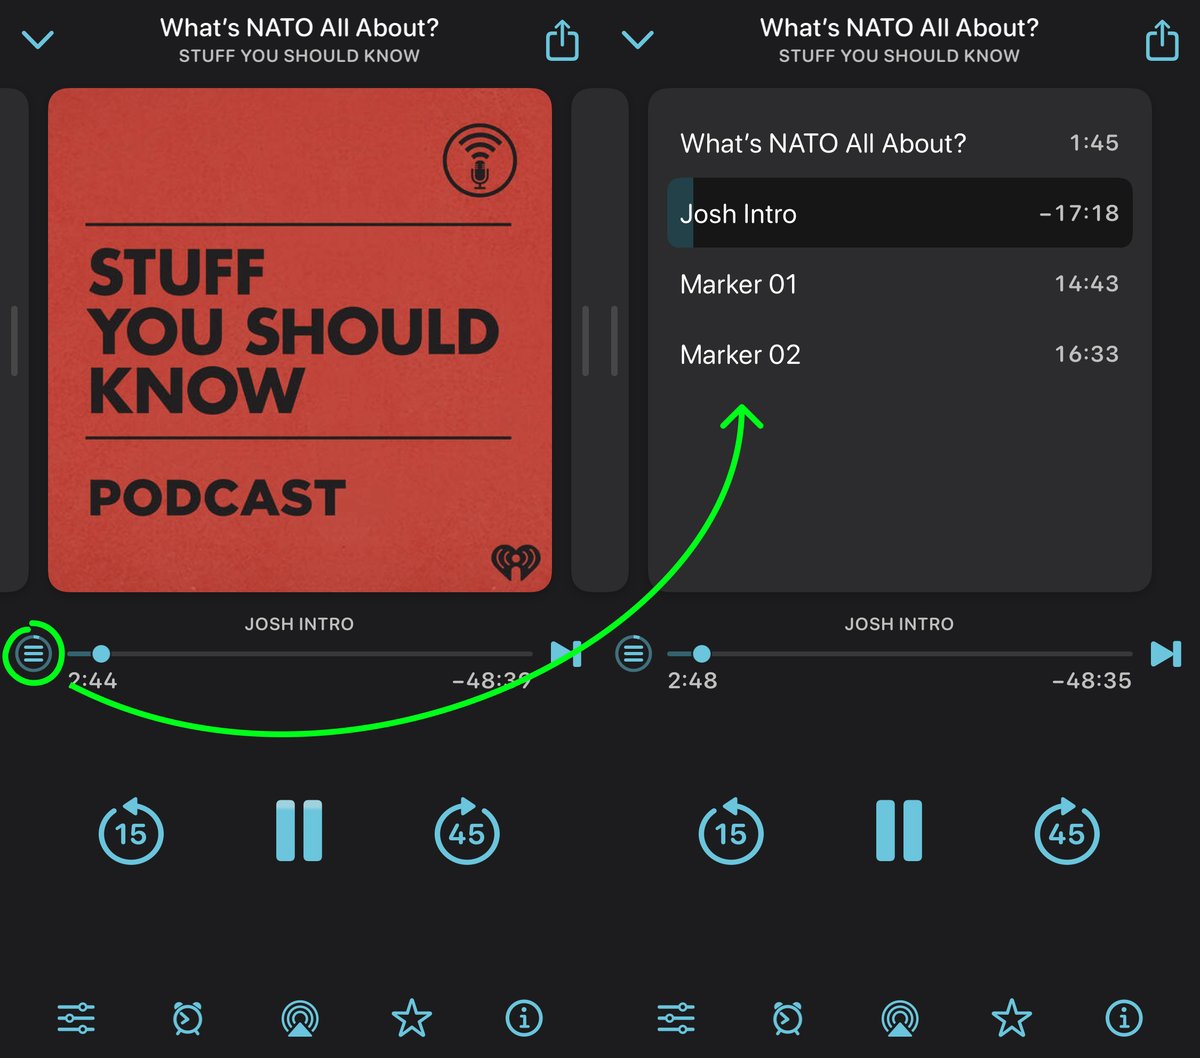Rewind 15 seconds in the right player
The width and height of the screenshot is (1200, 1058).
pyautogui.click(x=731, y=831)
